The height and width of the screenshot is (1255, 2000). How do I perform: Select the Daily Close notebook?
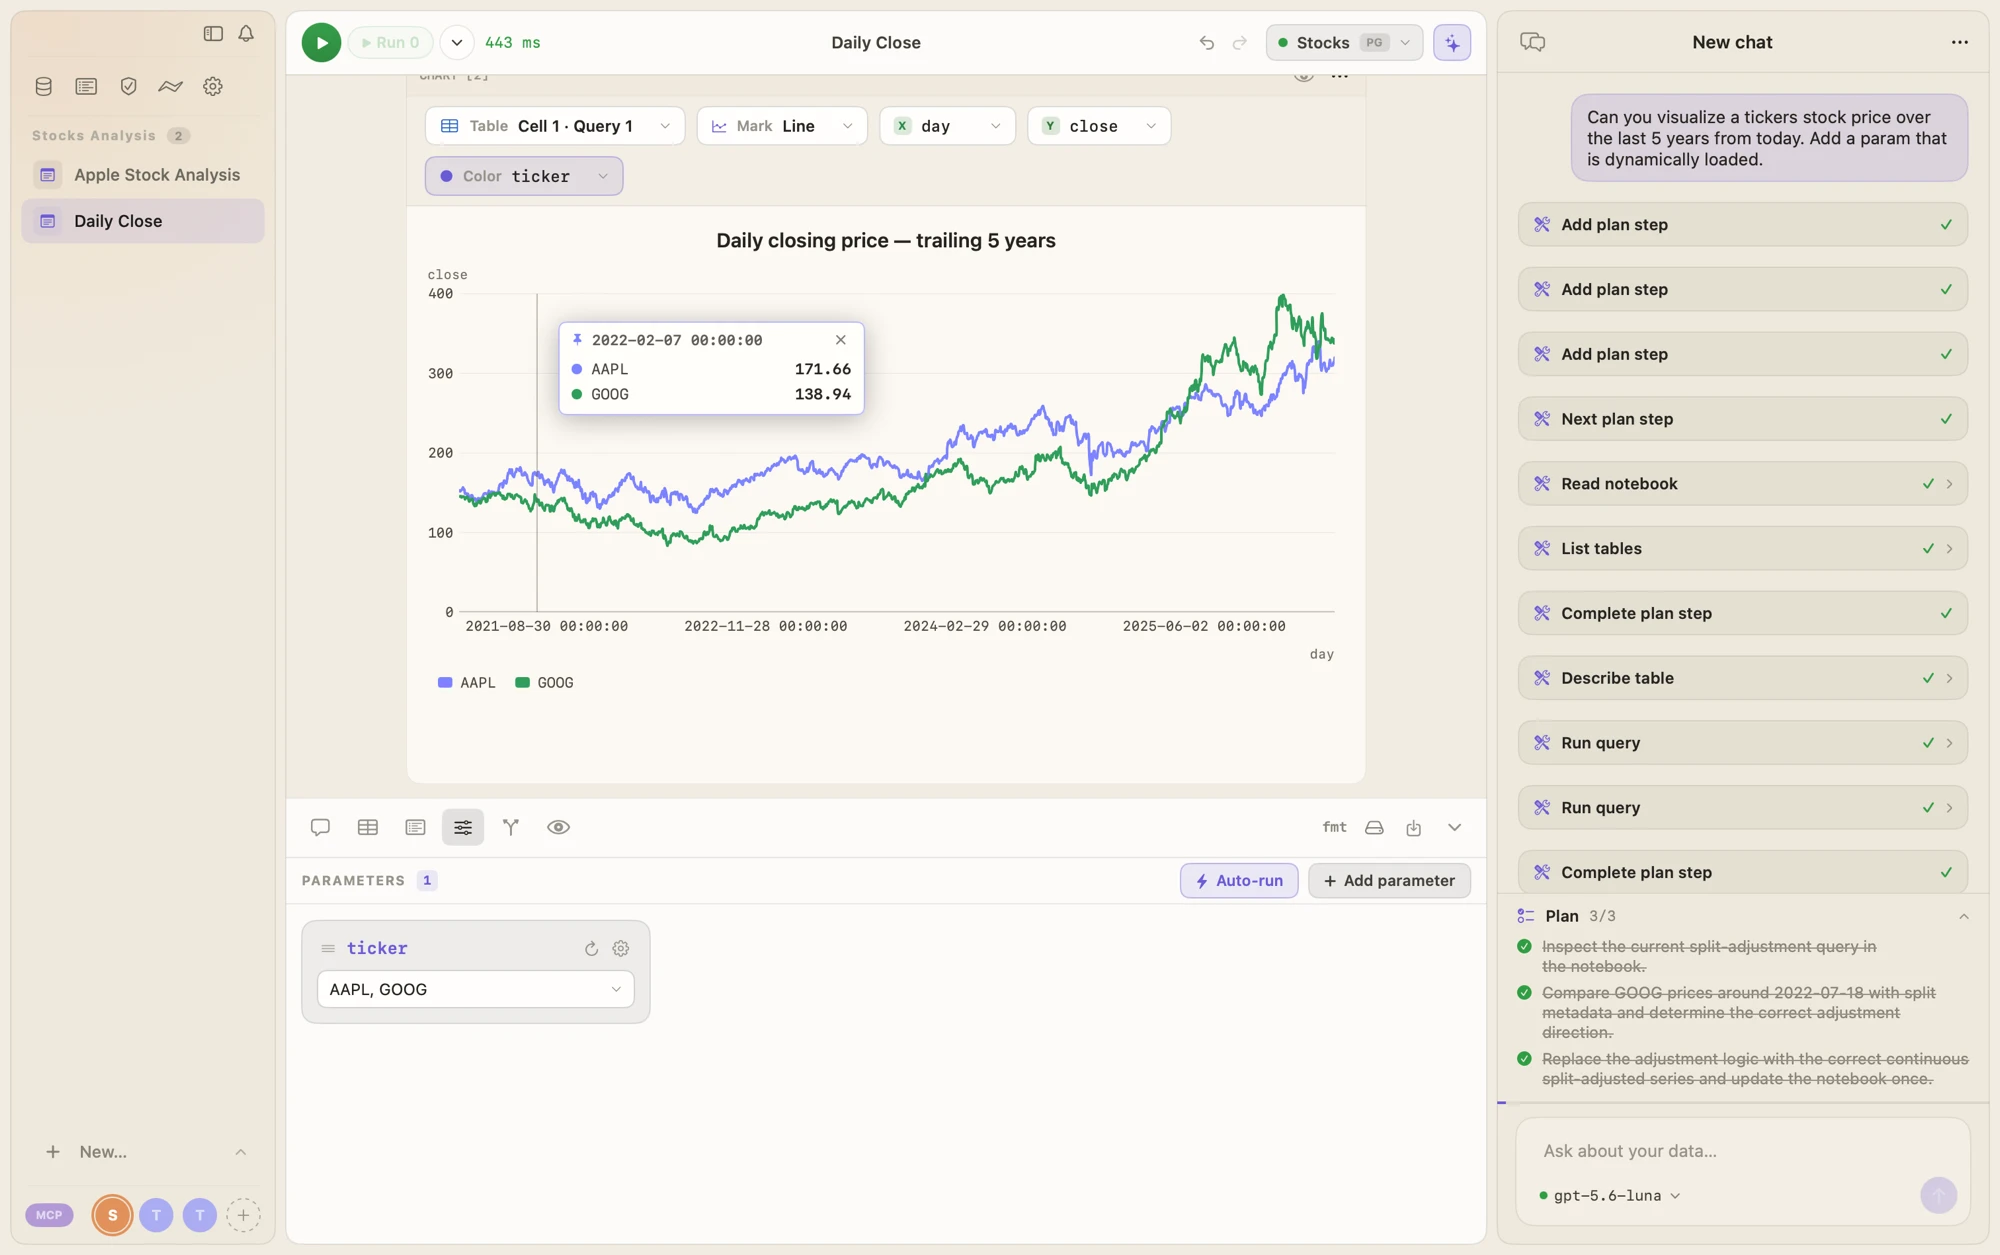click(x=143, y=221)
